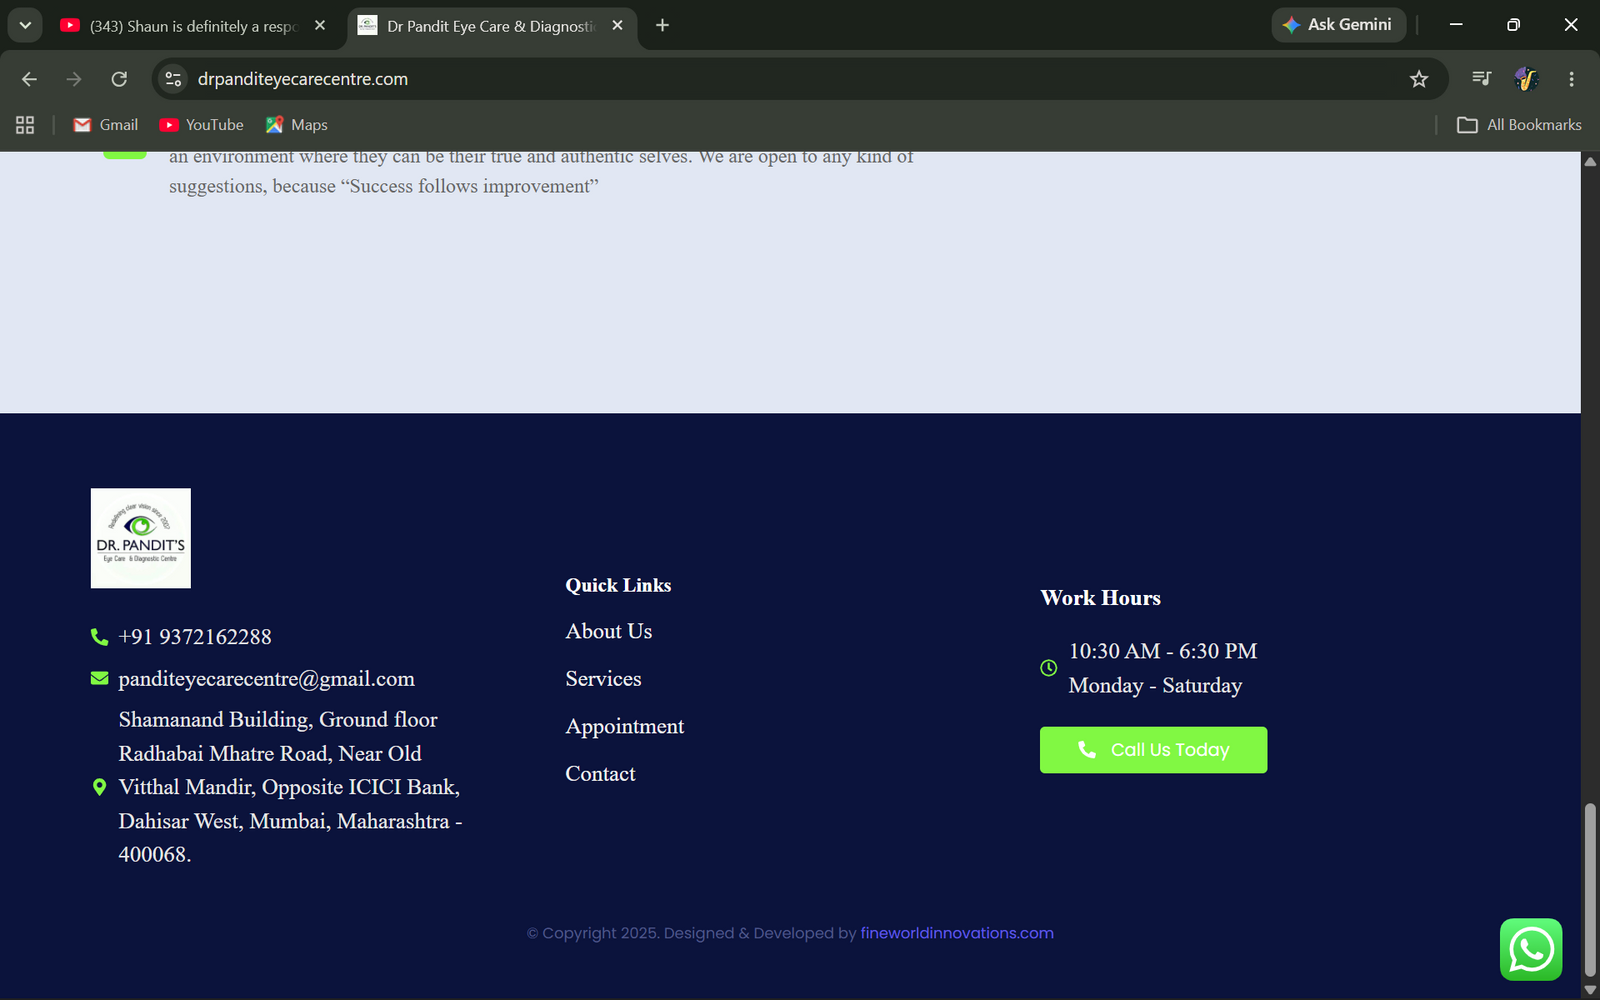The width and height of the screenshot is (1600, 1000).
Task: Click the green envelope email icon
Action: [99, 679]
